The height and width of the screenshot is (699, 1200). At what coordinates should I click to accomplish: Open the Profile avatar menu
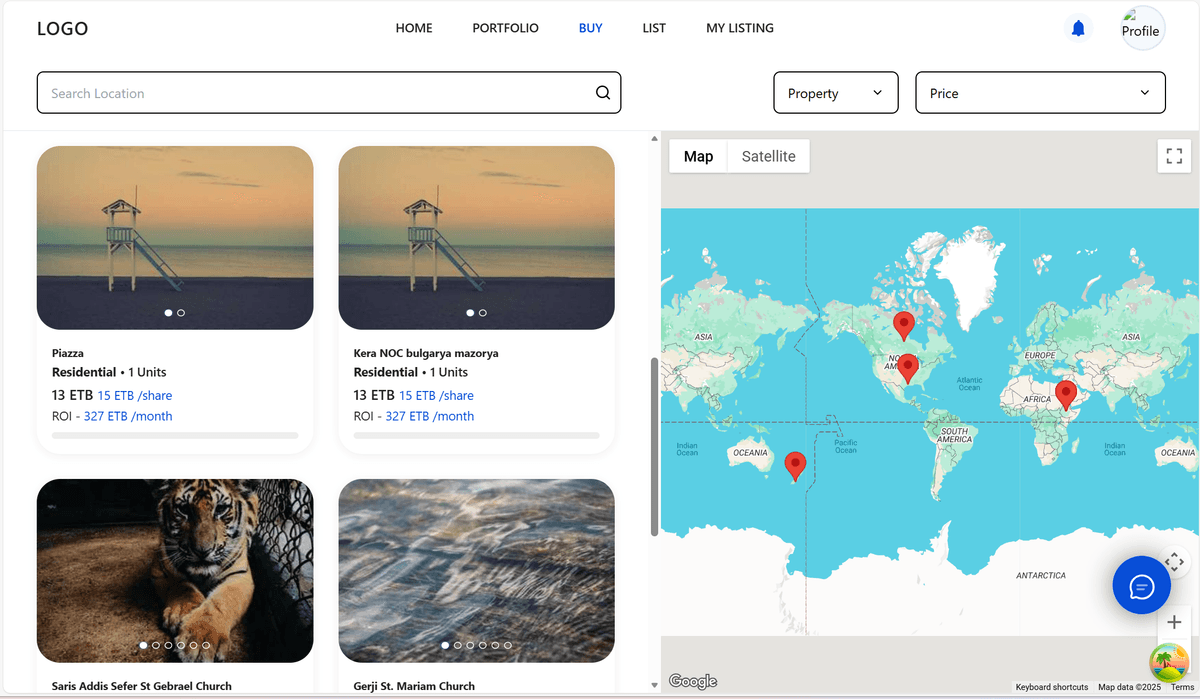tap(1140, 29)
